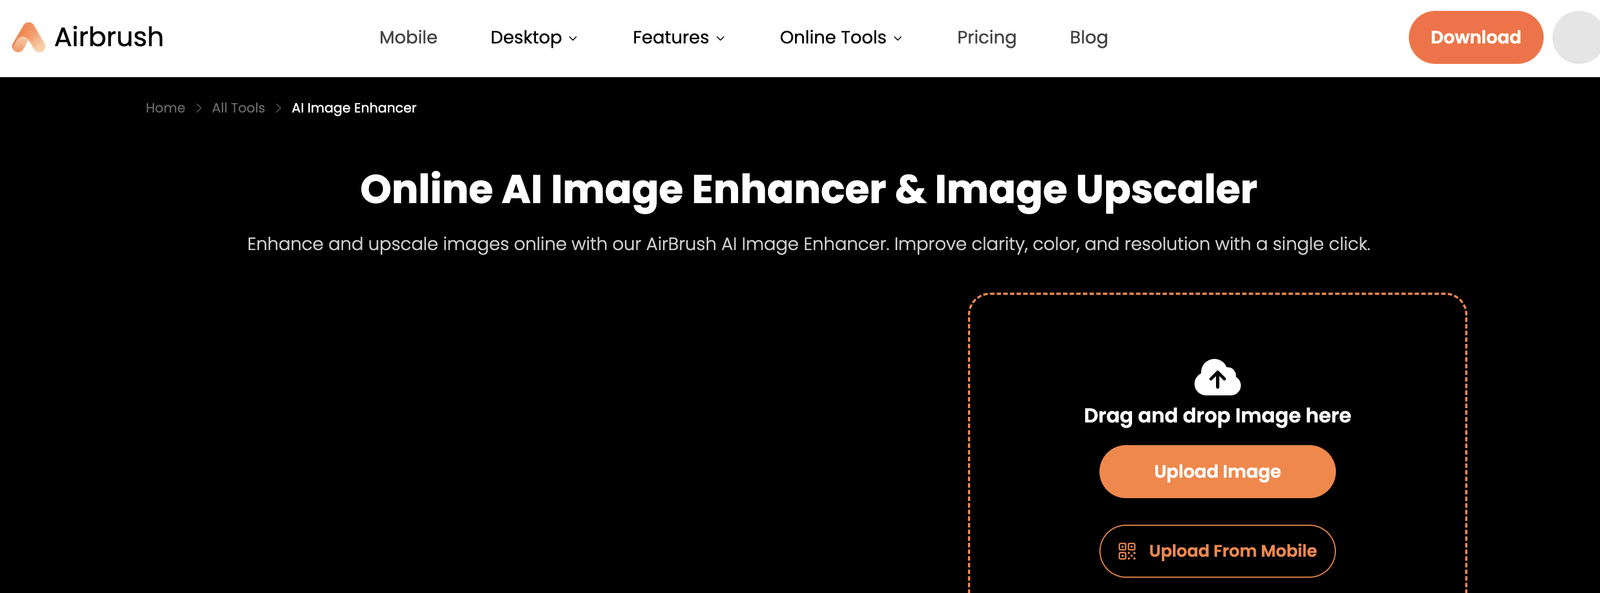Expand the Desktop dropdown menu
The width and height of the screenshot is (1600, 593).
(534, 37)
